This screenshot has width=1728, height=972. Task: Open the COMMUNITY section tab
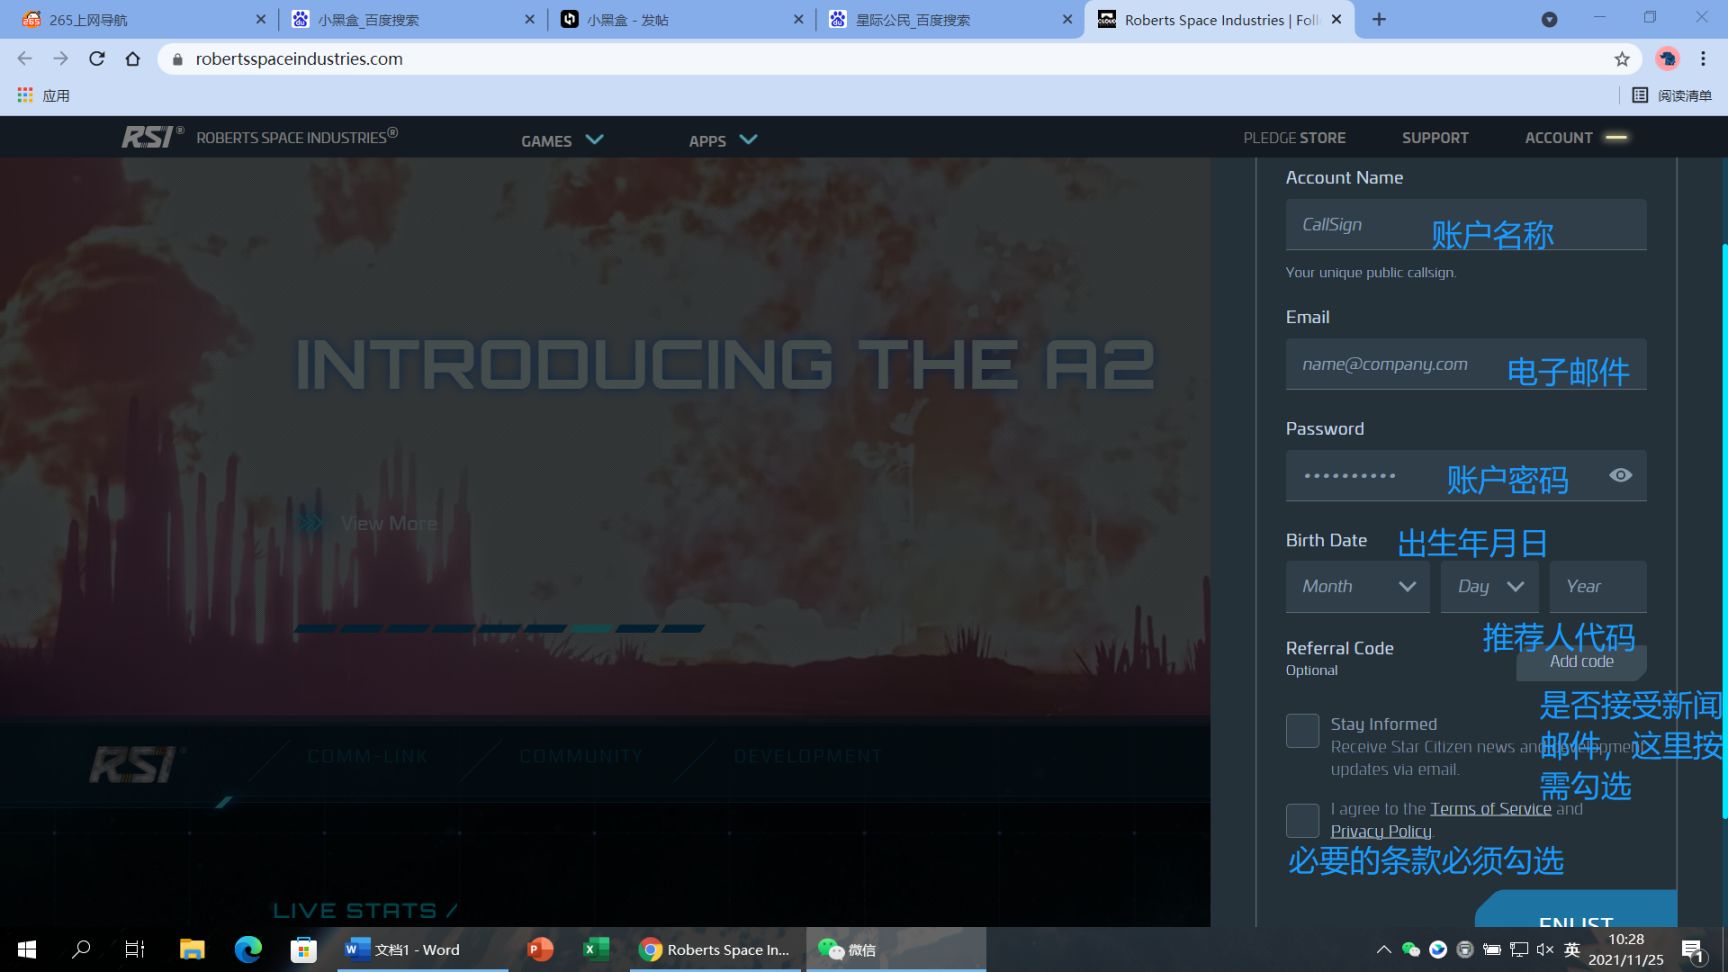pyautogui.click(x=580, y=757)
